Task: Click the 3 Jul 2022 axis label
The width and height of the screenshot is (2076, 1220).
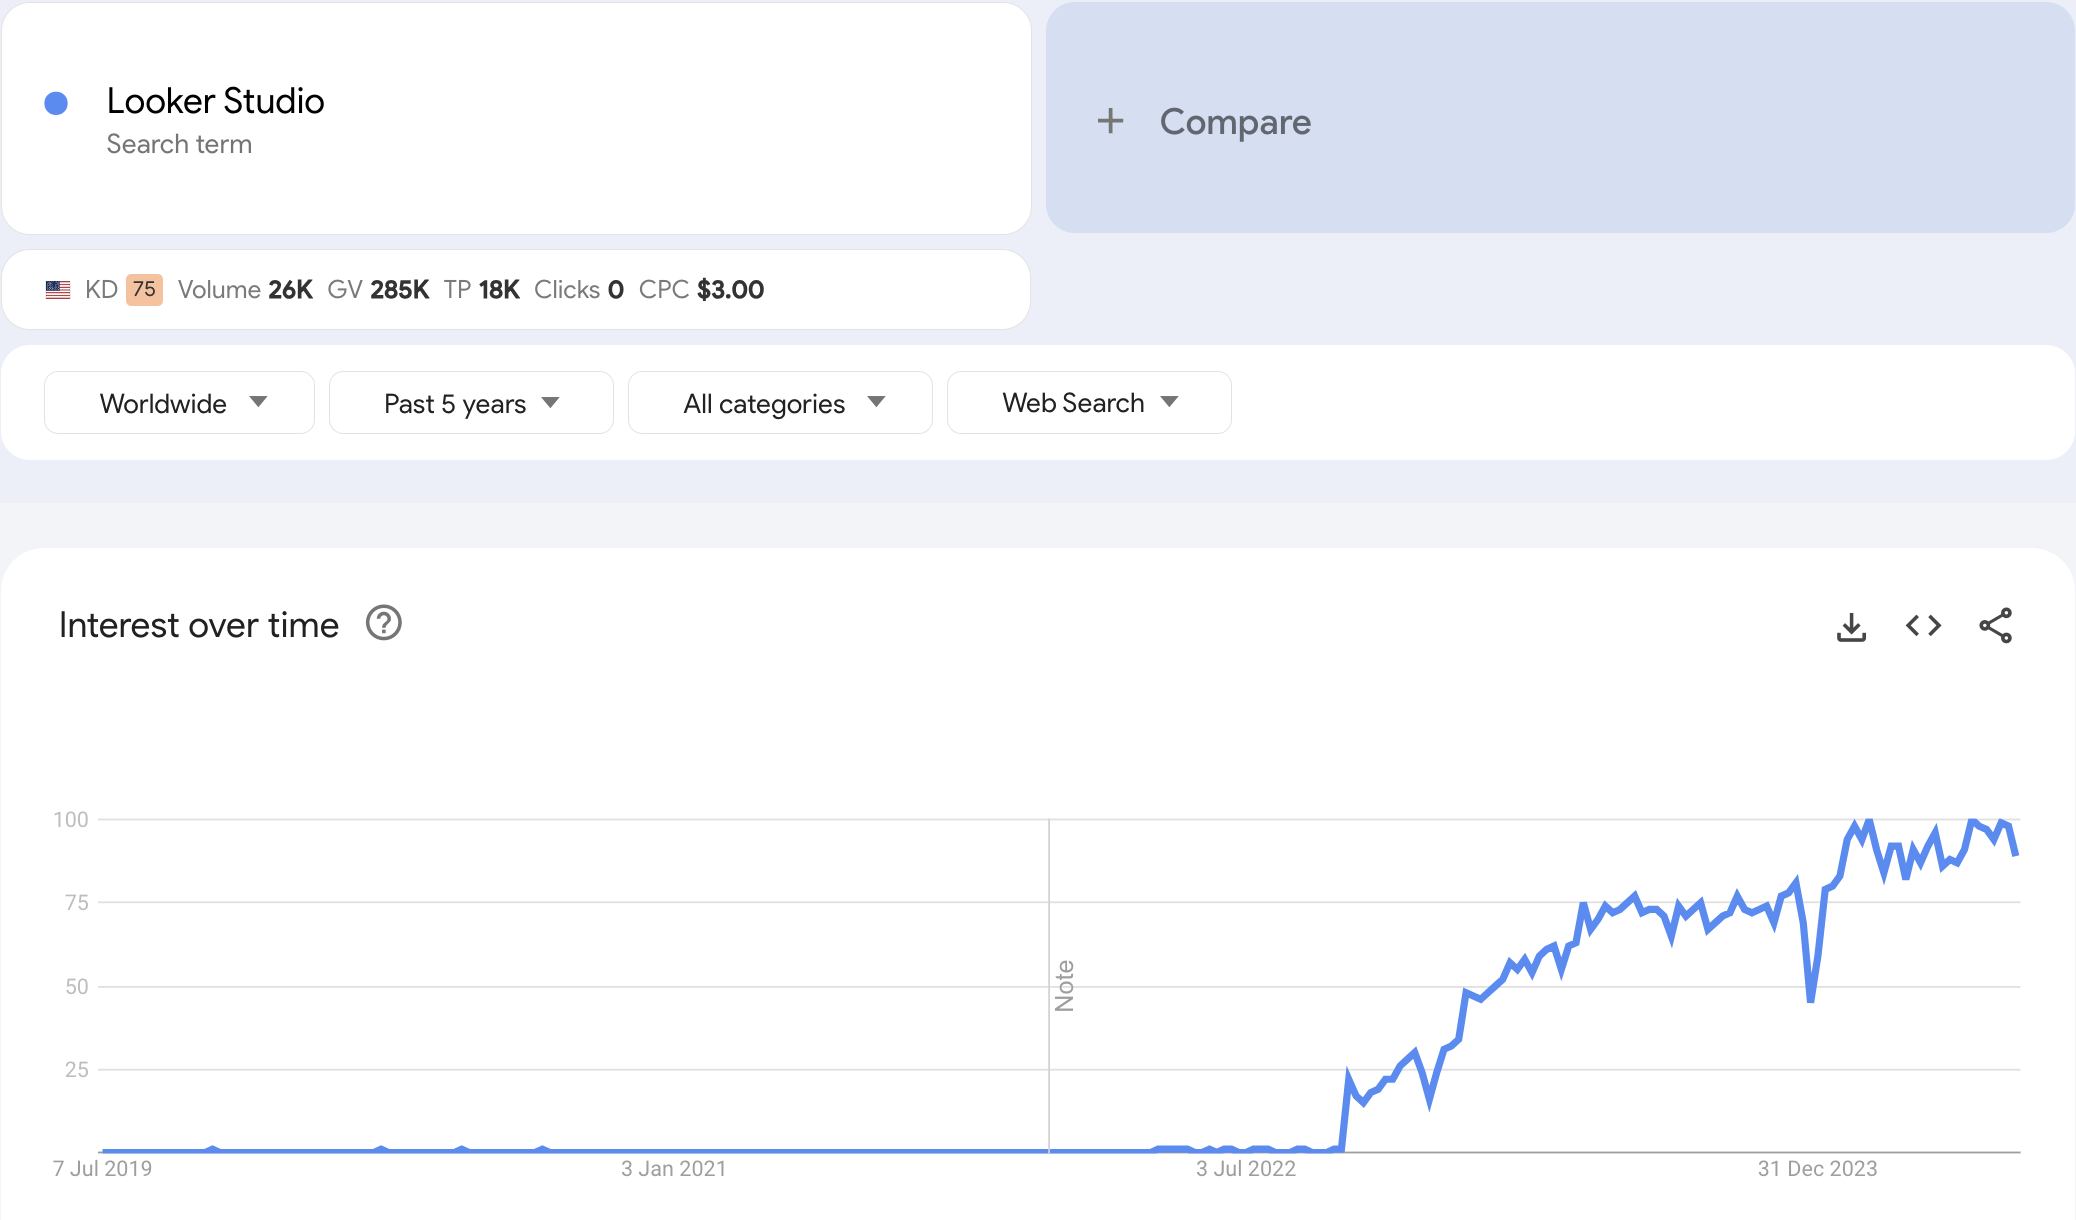Action: pos(1245,1168)
